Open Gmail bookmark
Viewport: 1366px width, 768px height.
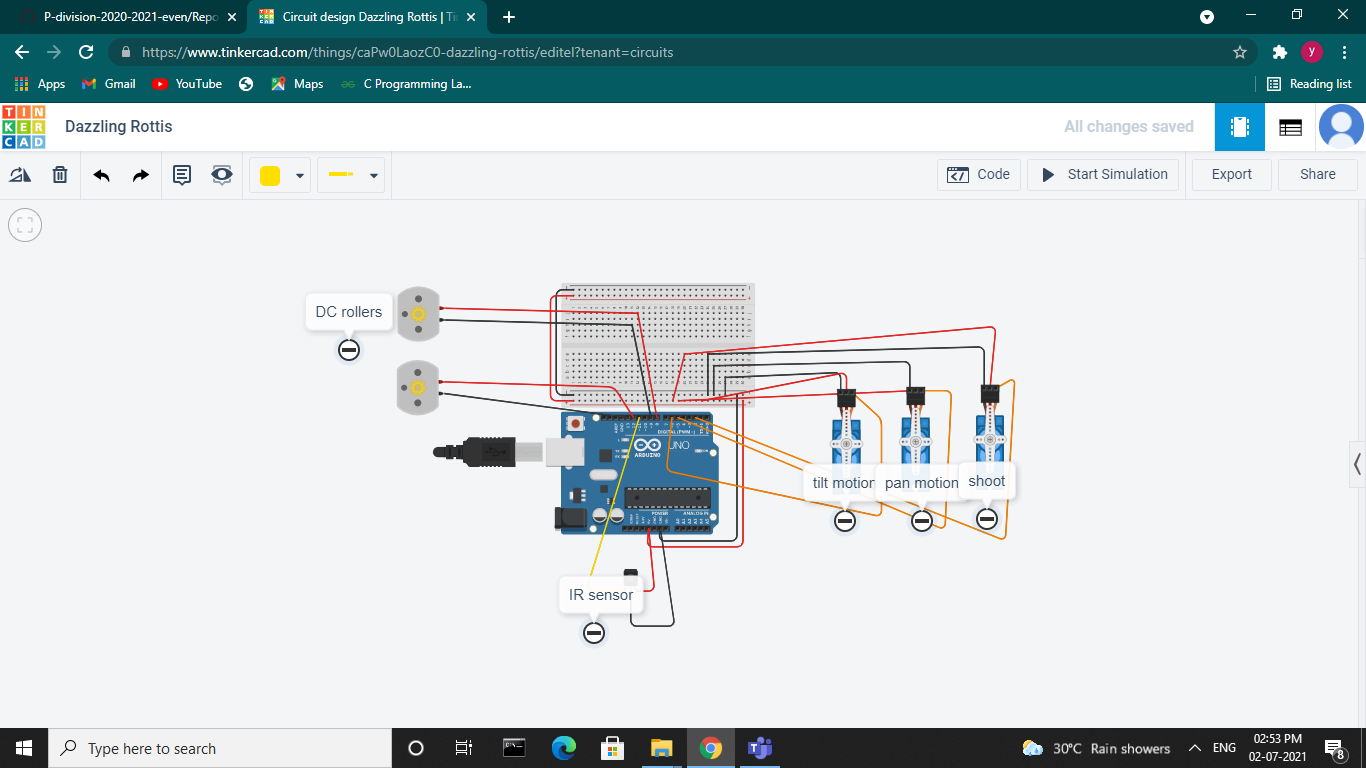[108, 84]
